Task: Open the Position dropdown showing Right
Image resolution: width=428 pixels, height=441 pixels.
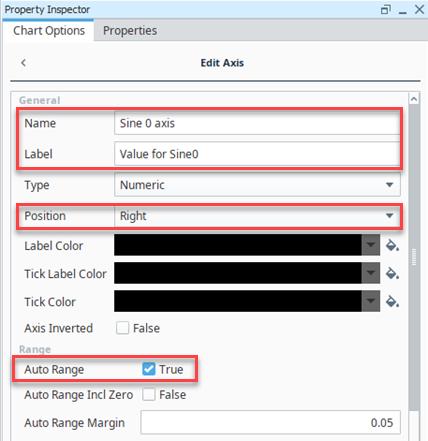Action: [x=257, y=216]
